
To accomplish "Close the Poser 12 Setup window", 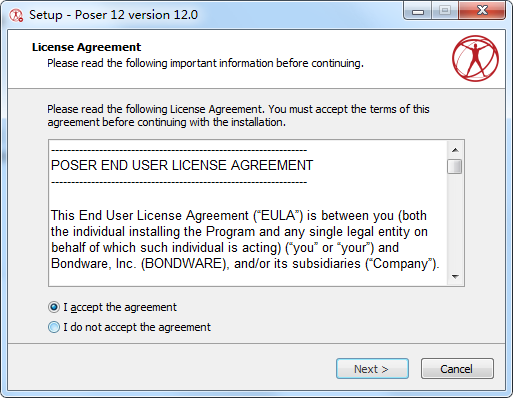I will click(x=482, y=11).
